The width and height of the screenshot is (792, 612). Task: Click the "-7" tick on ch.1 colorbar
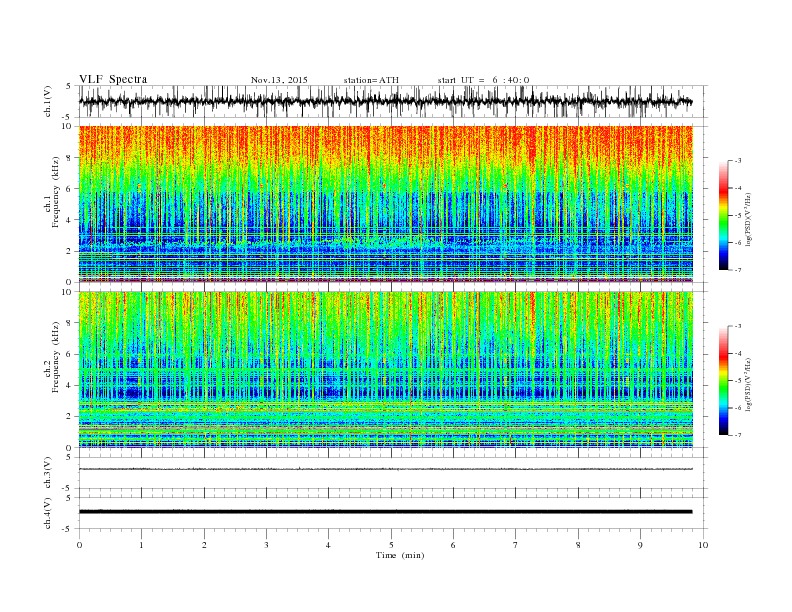coord(738,270)
